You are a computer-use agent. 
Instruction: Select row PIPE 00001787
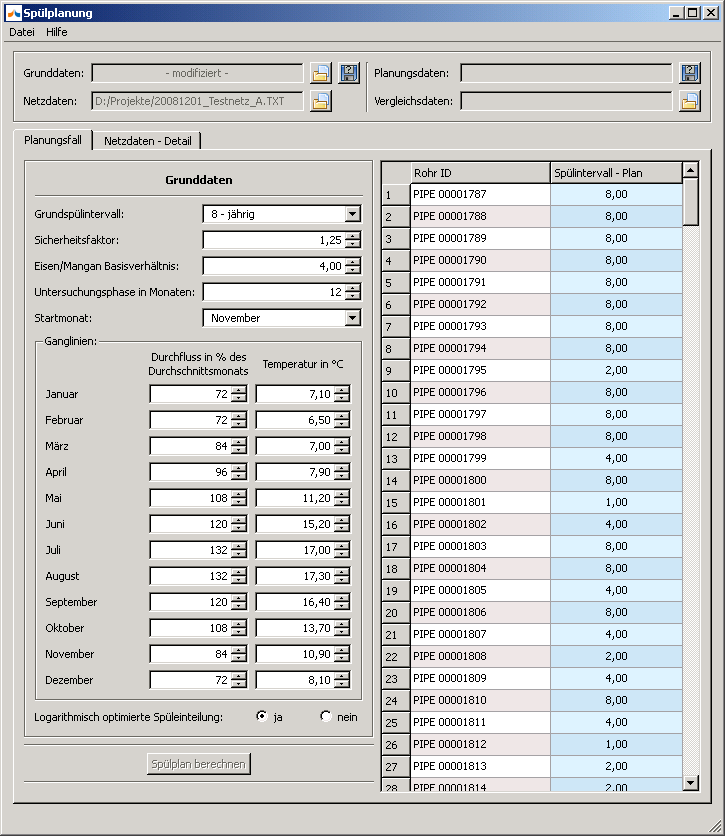click(x=480, y=195)
